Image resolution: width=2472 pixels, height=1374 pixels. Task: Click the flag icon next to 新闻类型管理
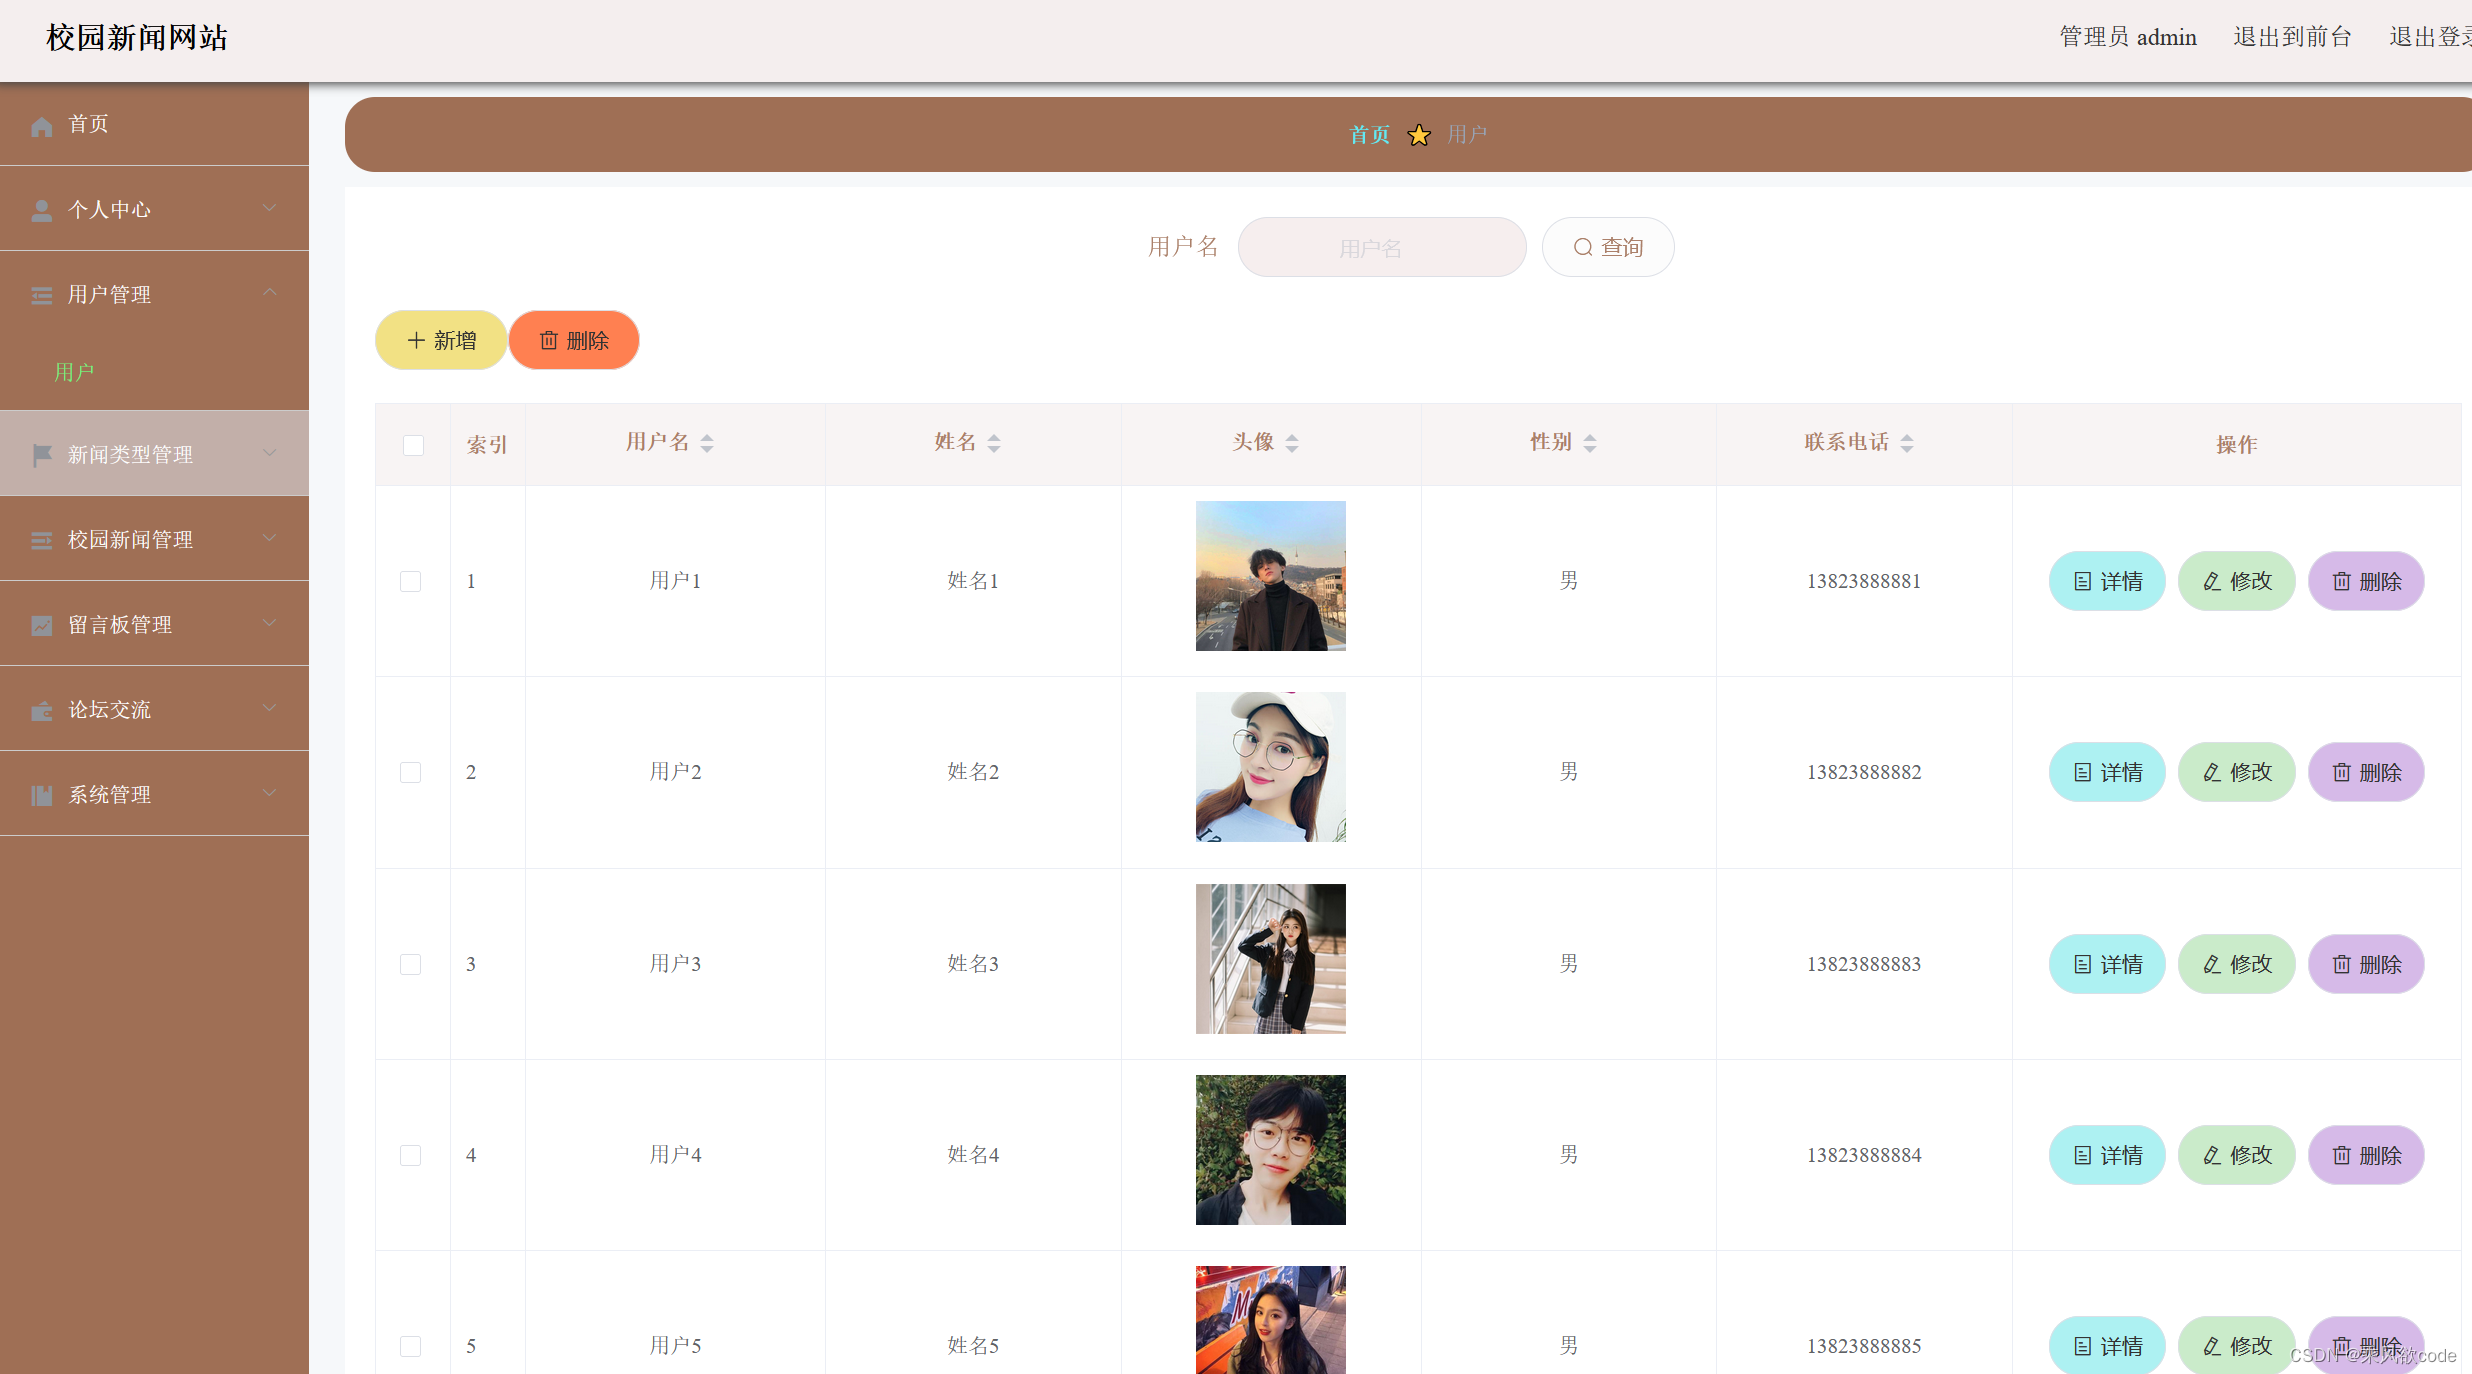41,455
